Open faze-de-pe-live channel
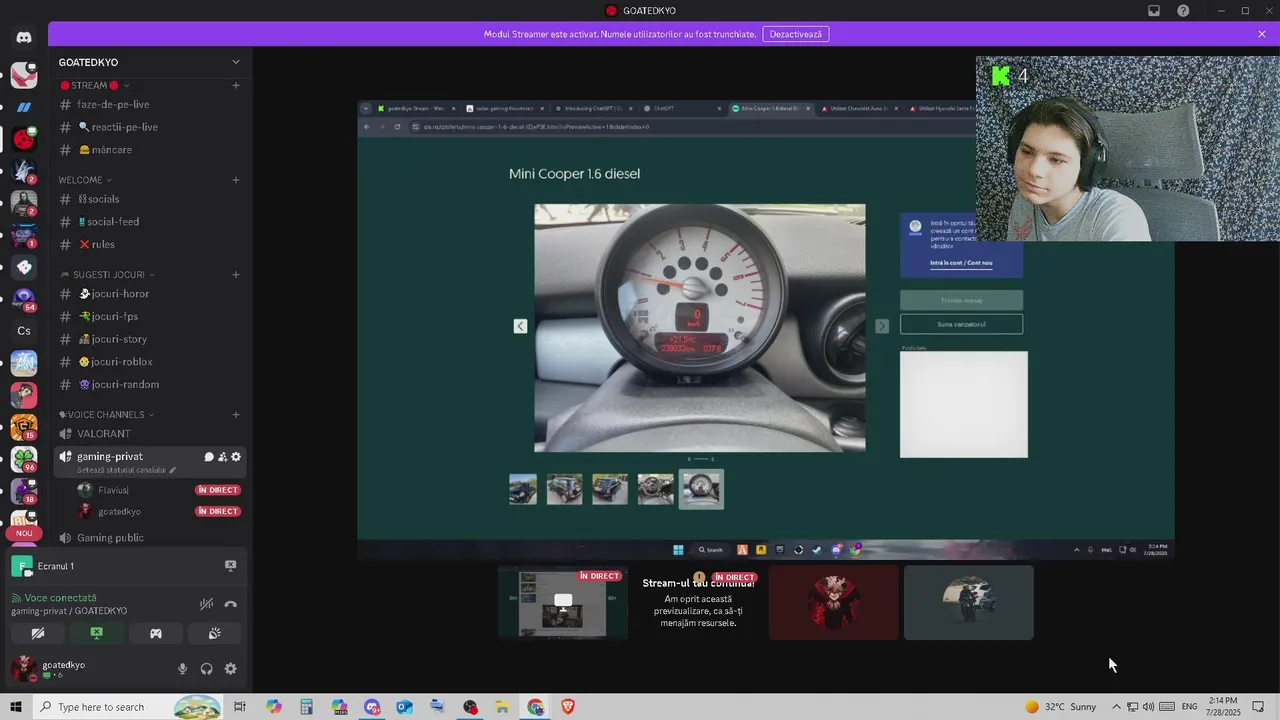Viewport: 1280px width, 720px height. pyautogui.click(x=150, y=104)
